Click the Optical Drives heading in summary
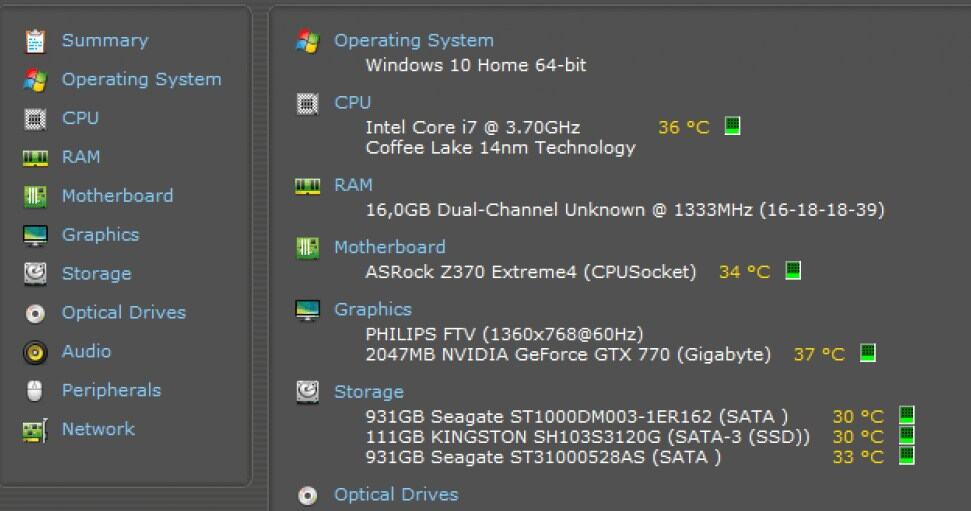The height and width of the screenshot is (511, 971). click(395, 495)
